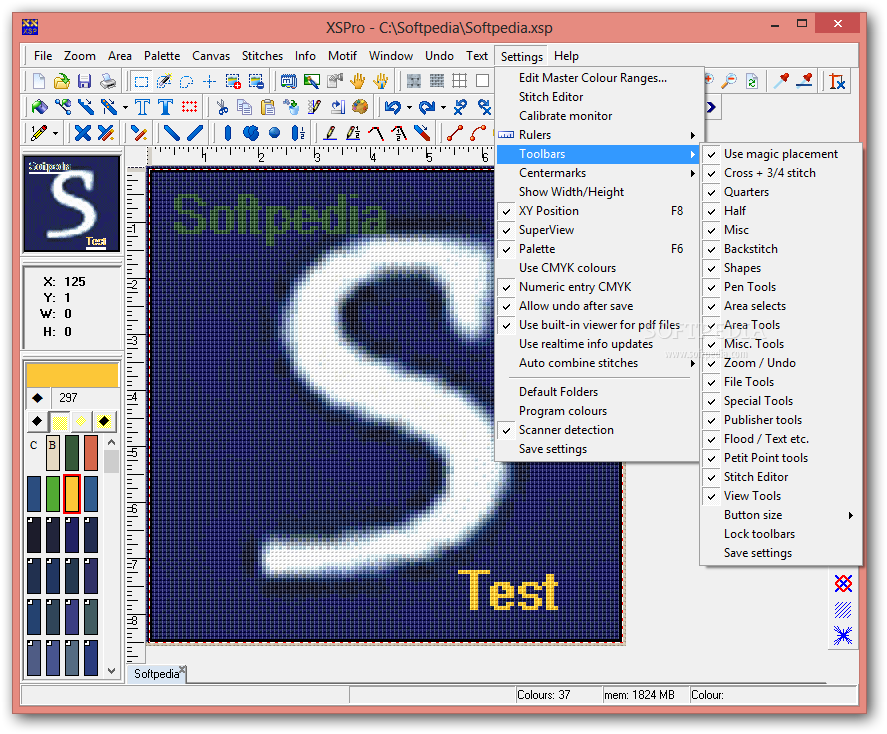This screenshot has height=734, width=887.
Task: Select the blue crosshair tool
Action: click(210, 81)
